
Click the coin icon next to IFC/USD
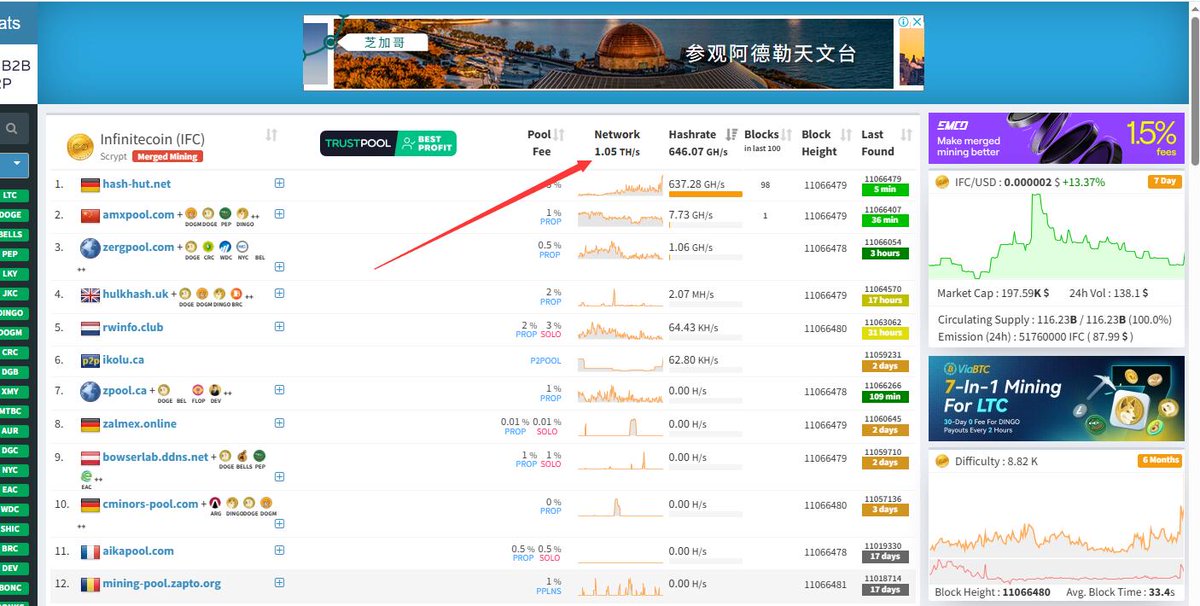[x=942, y=182]
